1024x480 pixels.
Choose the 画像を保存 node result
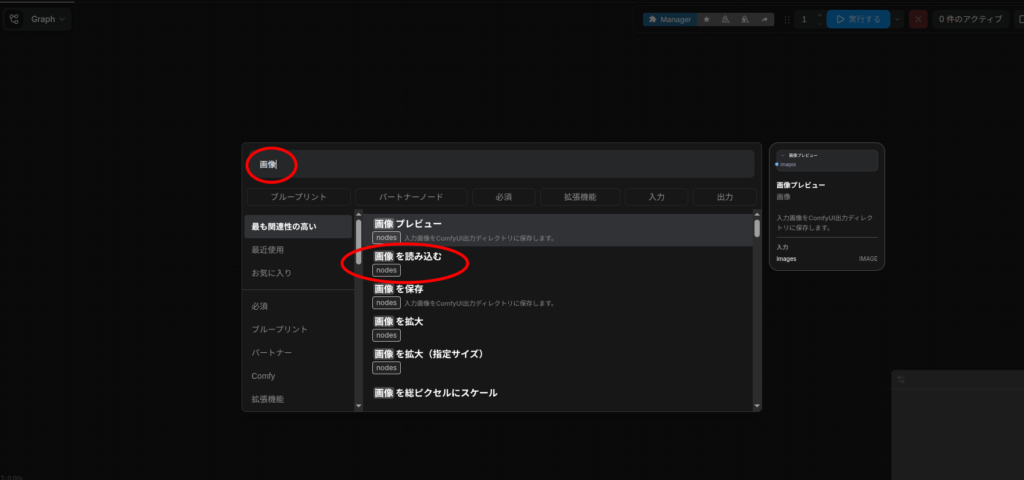399,289
